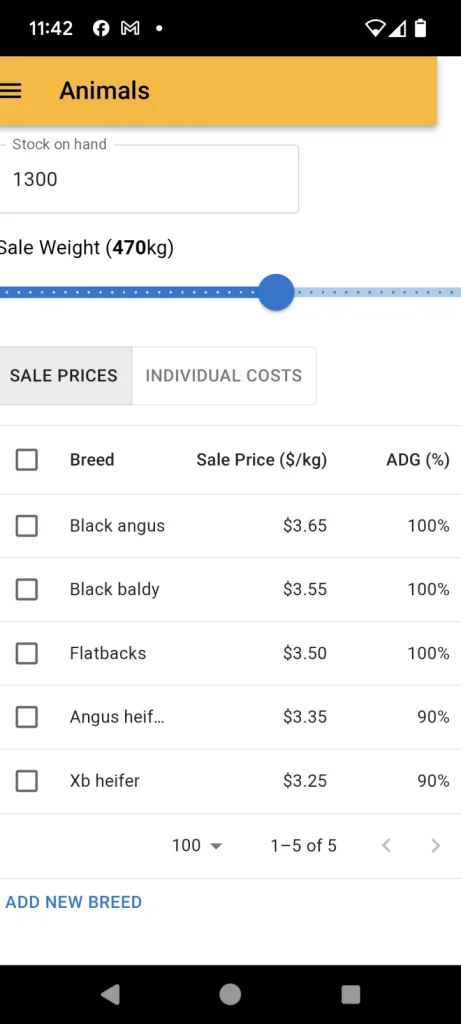Tick the Flatbacks breed checkbox
The width and height of the screenshot is (461, 1024).
[27, 653]
